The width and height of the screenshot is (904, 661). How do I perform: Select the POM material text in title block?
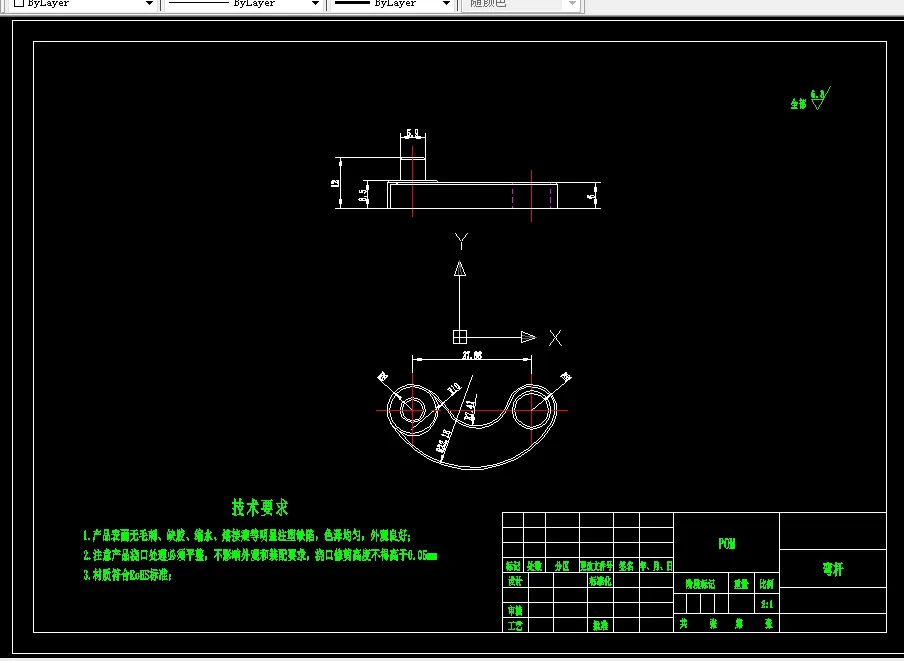point(726,543)
